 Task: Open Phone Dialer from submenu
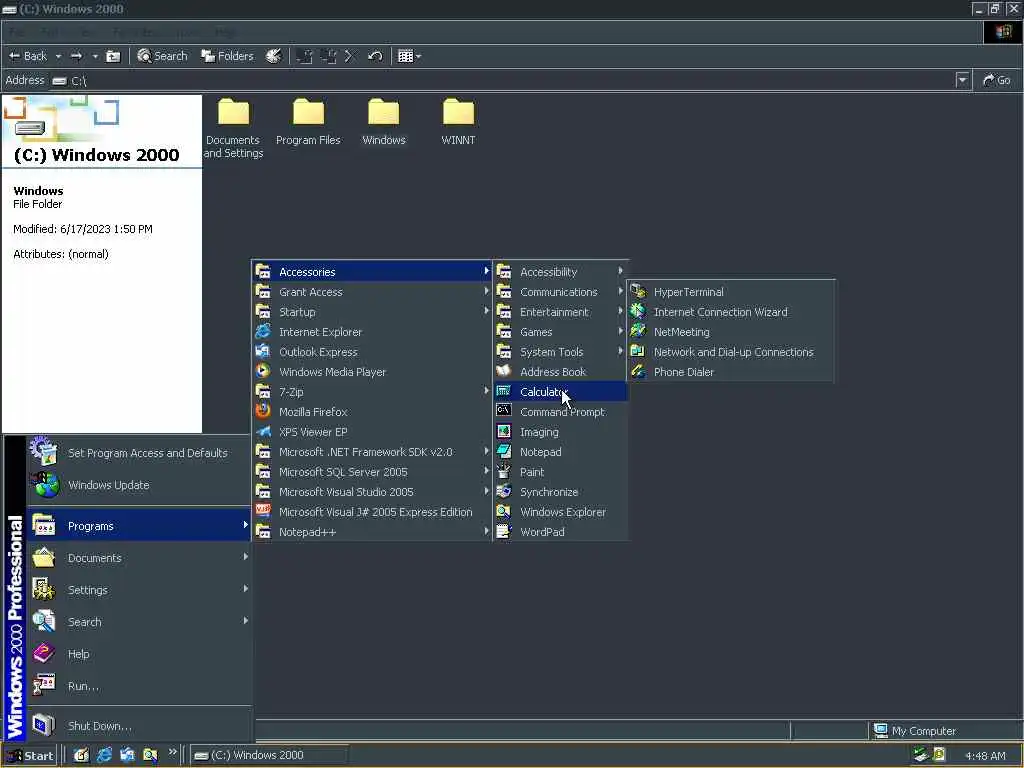[x=731, y=372]
